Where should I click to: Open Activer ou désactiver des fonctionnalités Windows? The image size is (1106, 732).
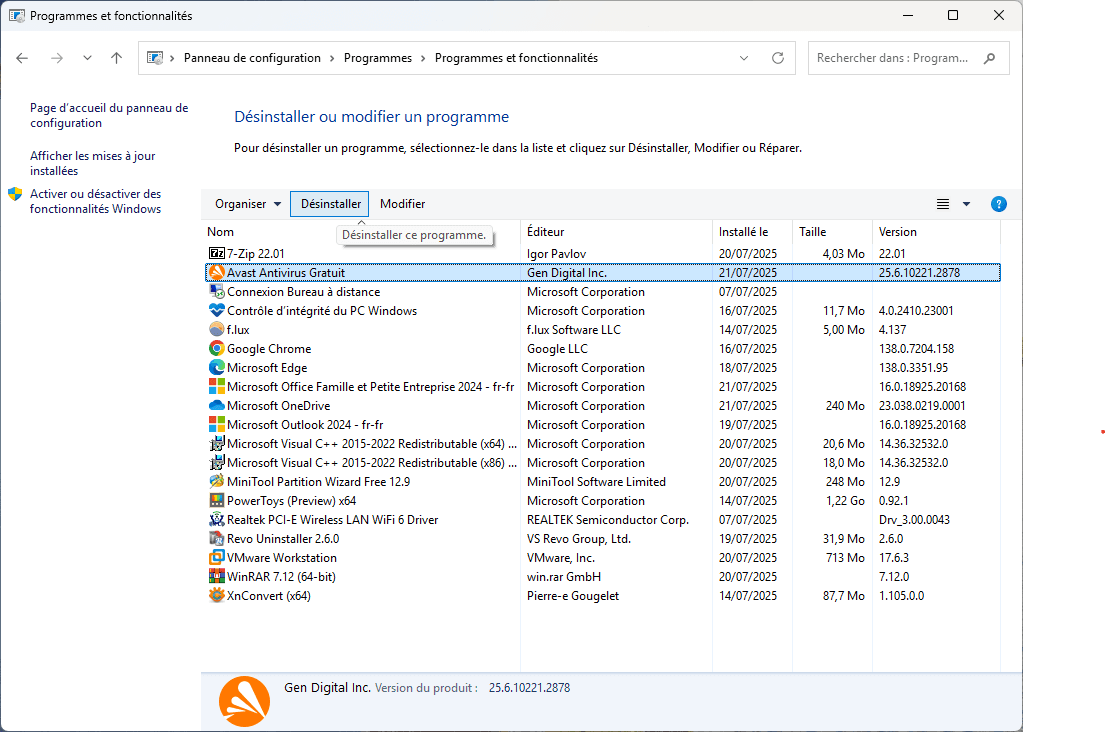pos(95,201)
